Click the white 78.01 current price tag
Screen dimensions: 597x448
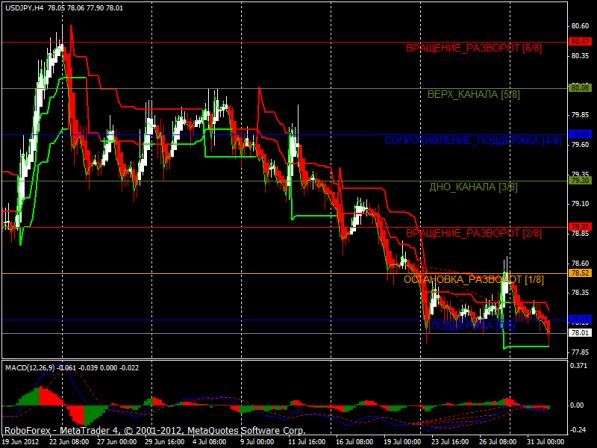[580, 333]
